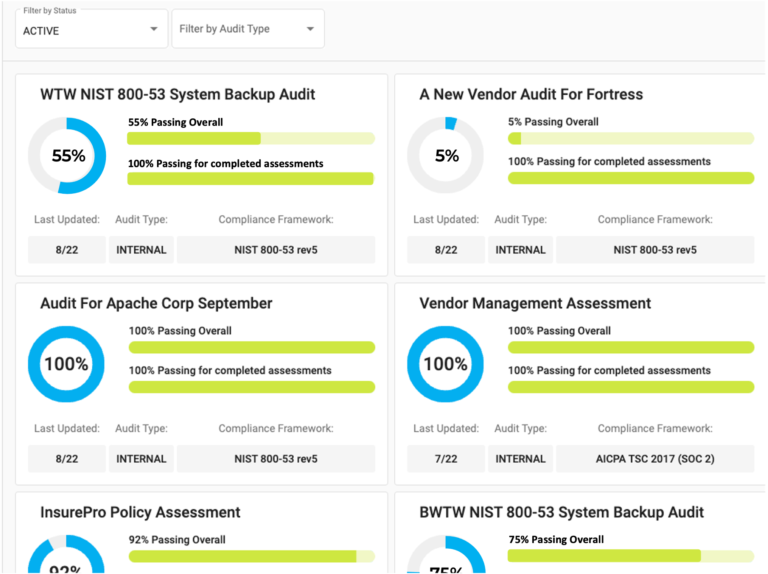
Task: Click the 5% Passing Overall progress bar
Action: coord(630,138)
